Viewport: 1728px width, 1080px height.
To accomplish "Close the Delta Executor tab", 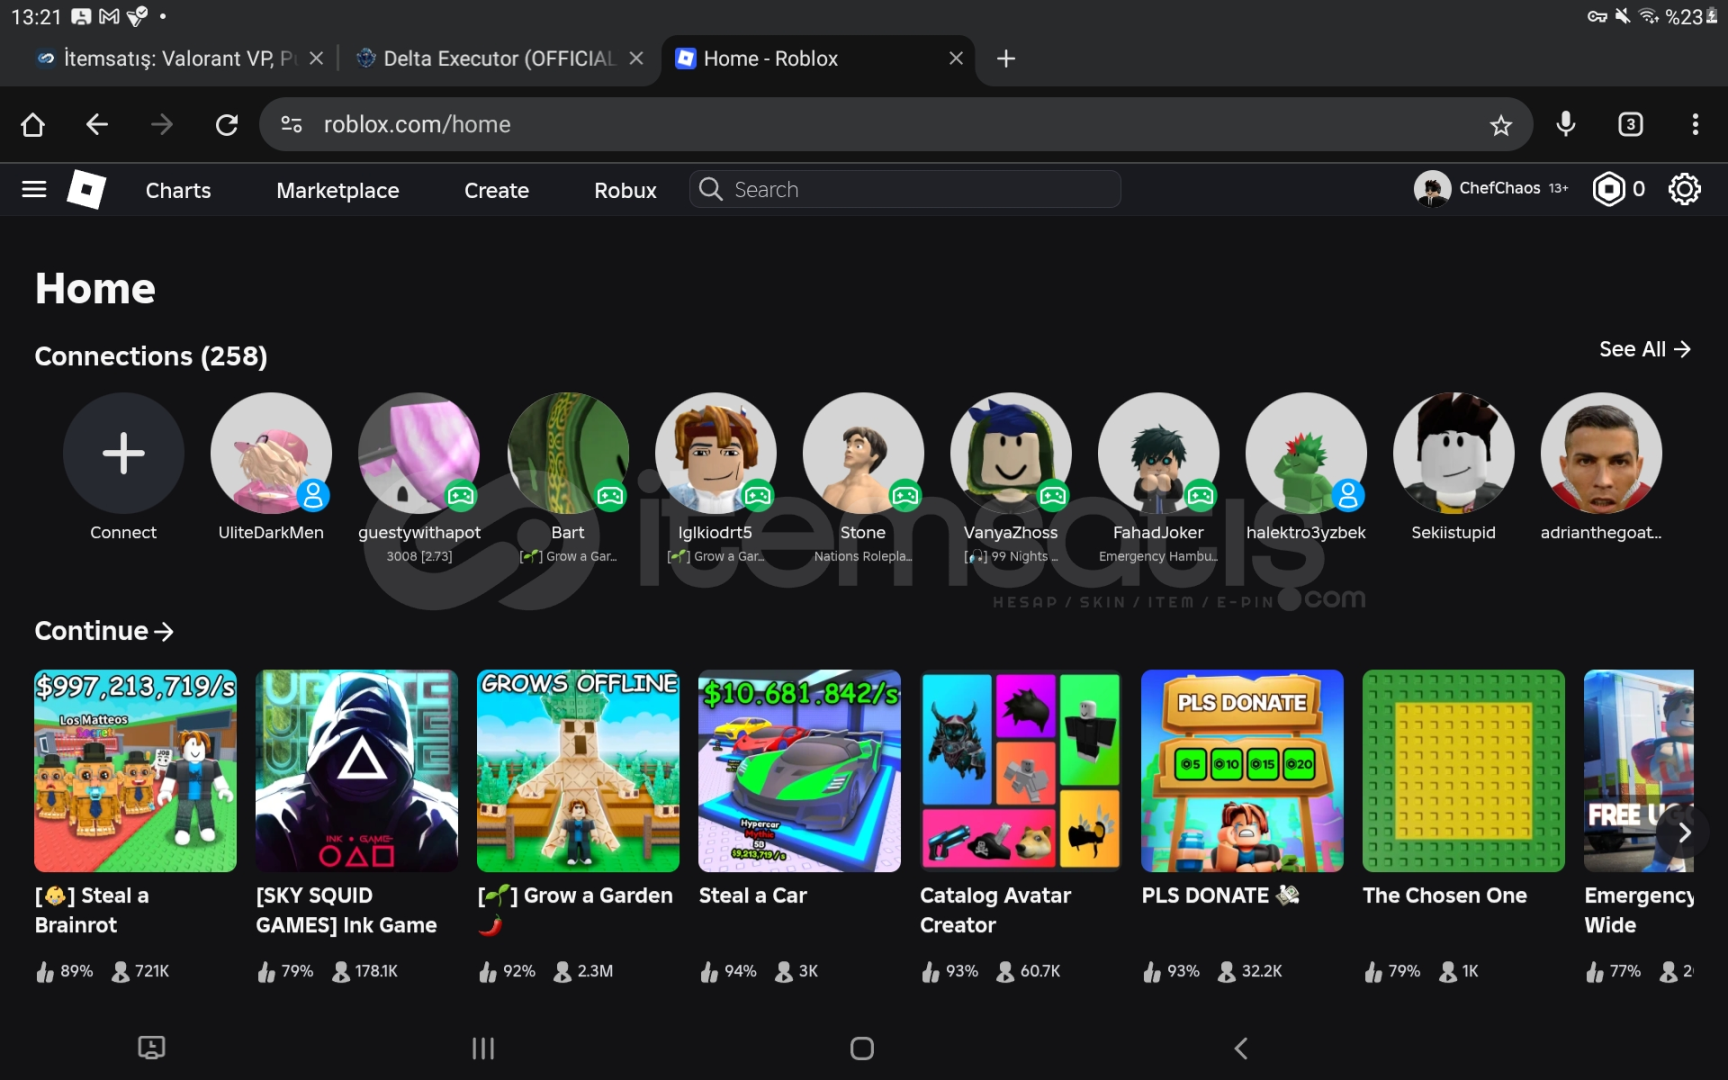I will pyautogui.click(x=636, y=59).
